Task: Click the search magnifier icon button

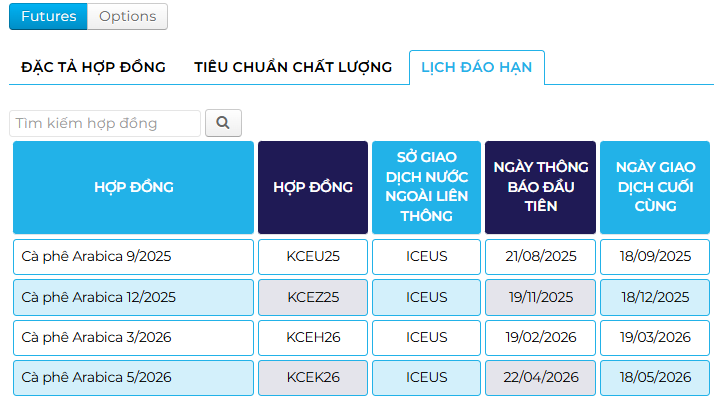Action: point(223,123)
